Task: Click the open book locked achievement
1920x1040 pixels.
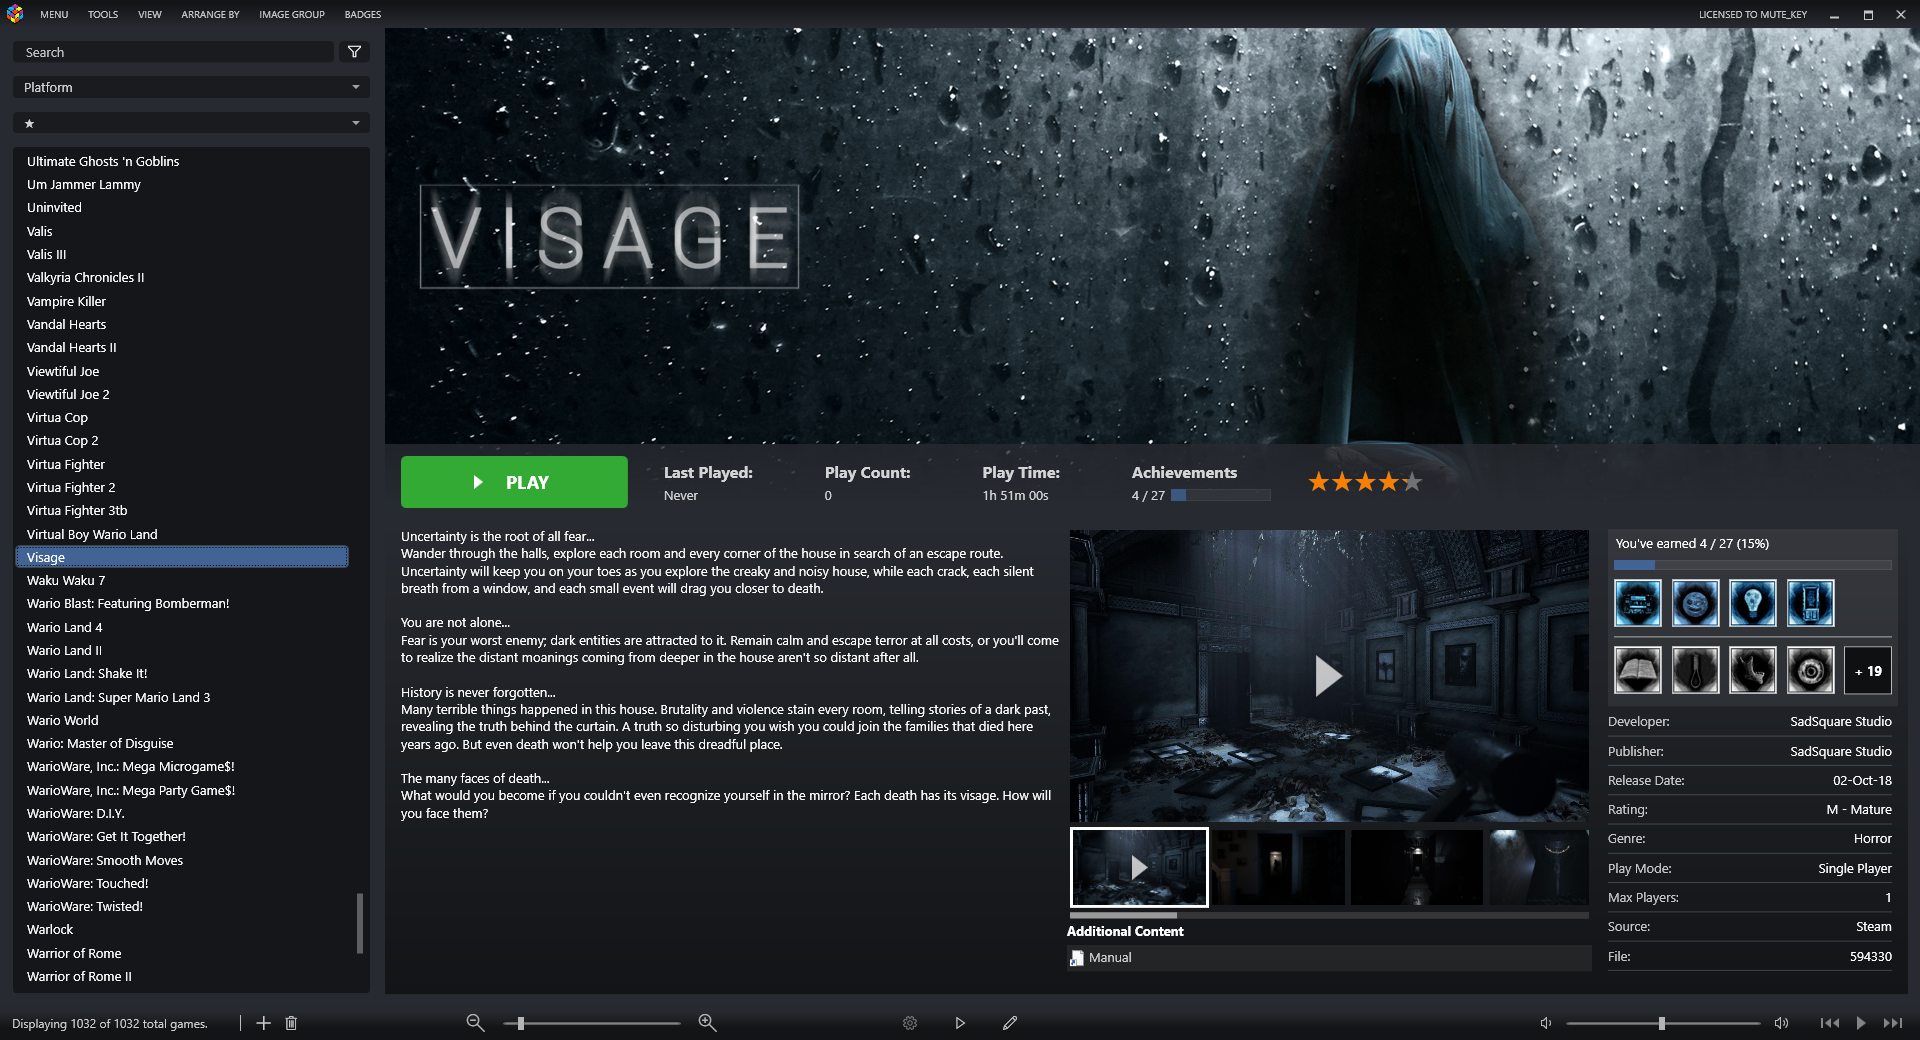Action: tap(1637, 670)
